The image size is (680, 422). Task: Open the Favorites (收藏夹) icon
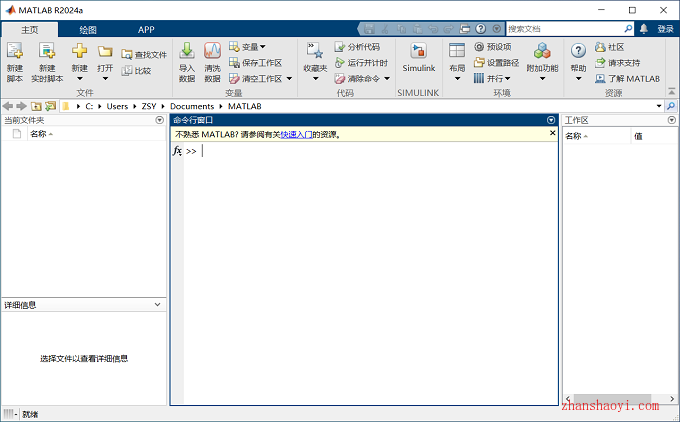point(315,51)
